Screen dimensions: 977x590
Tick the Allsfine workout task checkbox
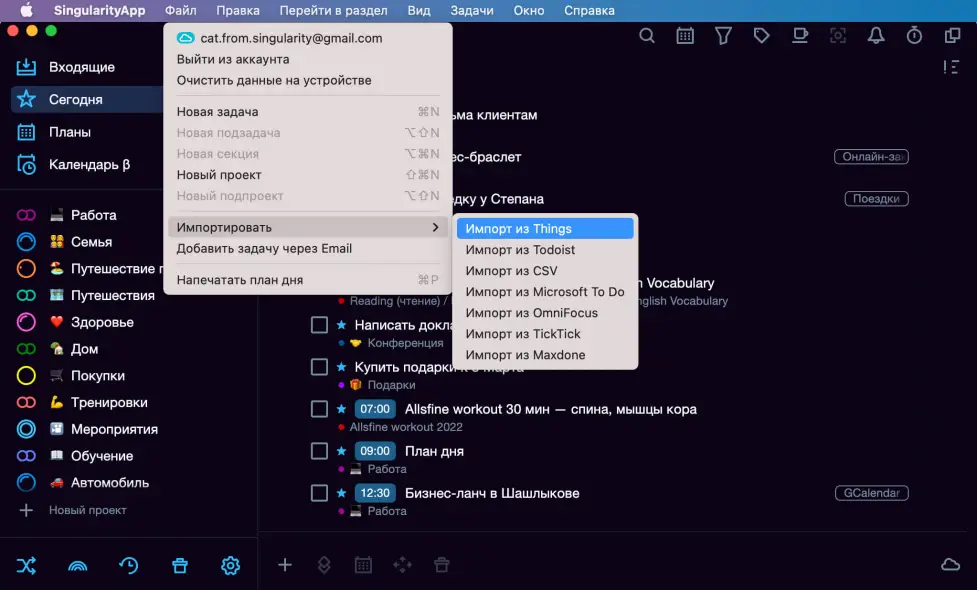319,409
